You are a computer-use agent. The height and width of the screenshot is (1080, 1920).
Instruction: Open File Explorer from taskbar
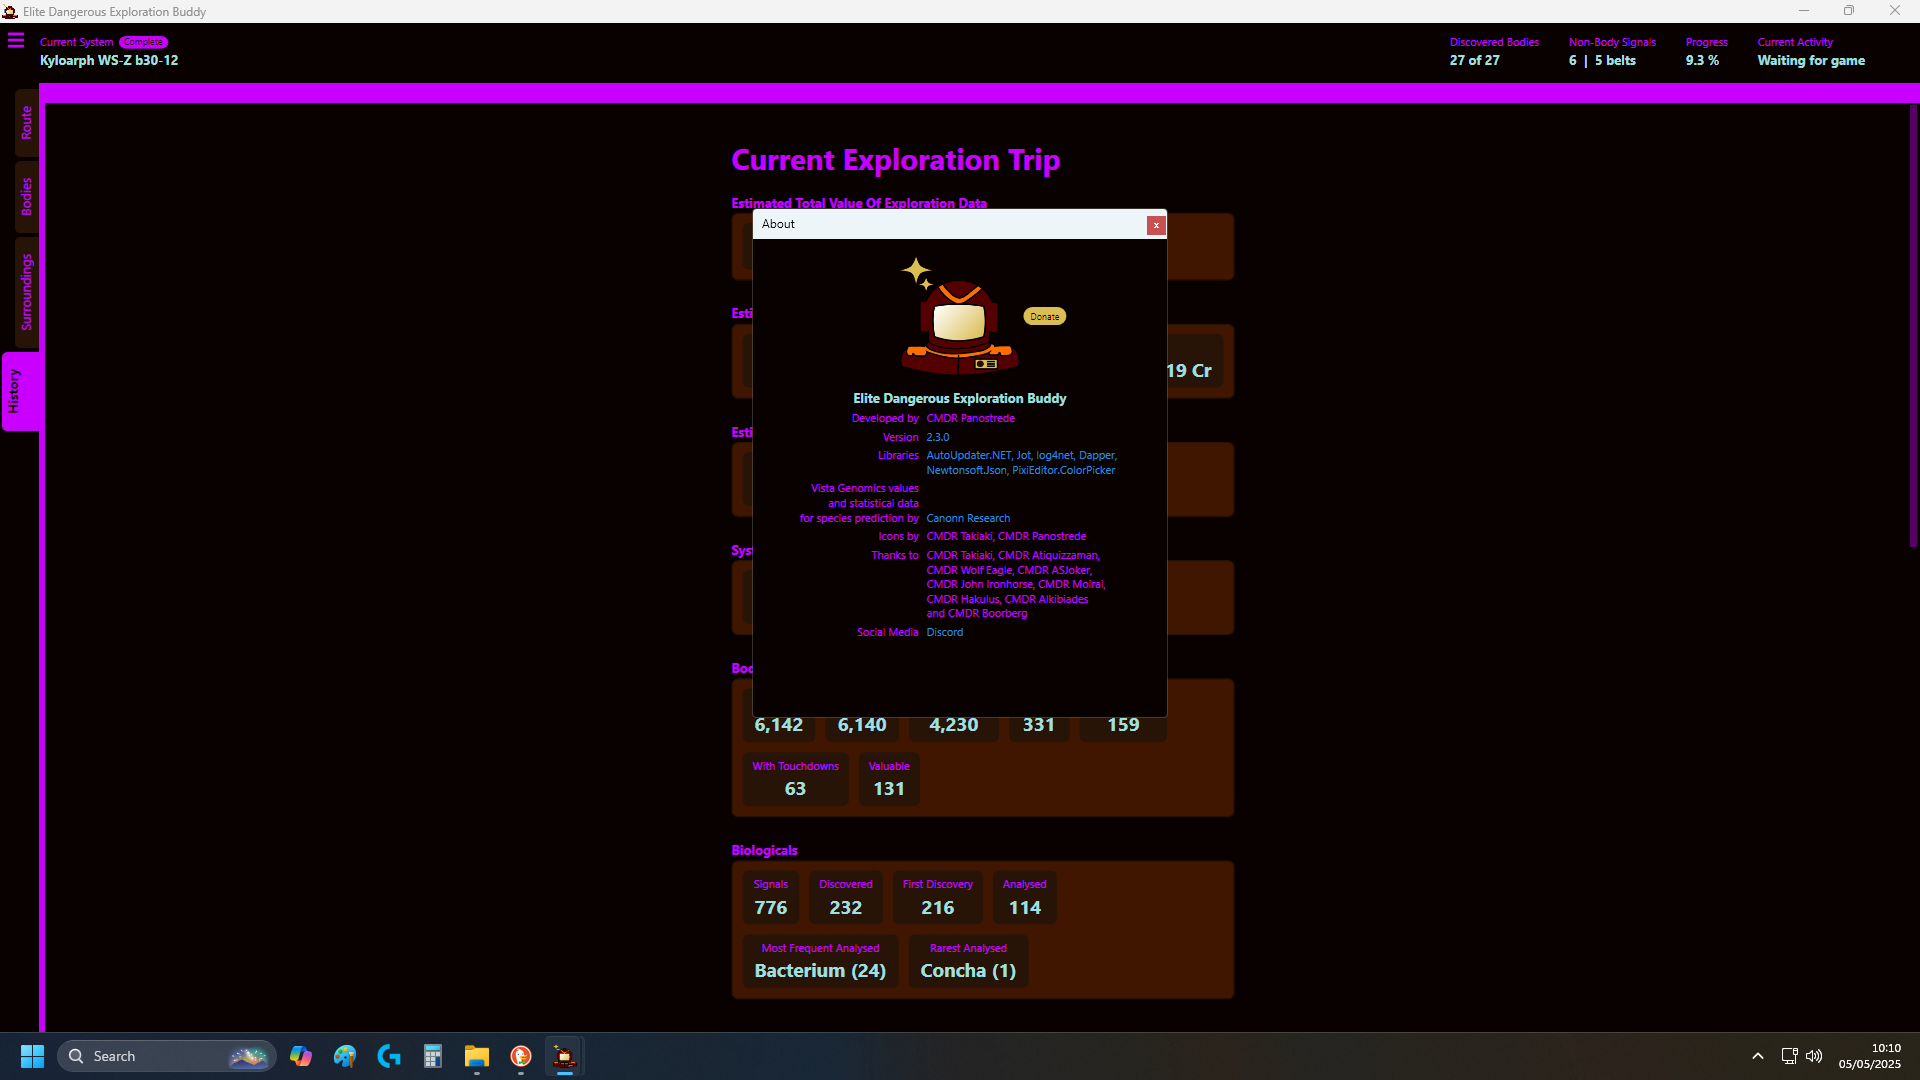[477, 1056]
